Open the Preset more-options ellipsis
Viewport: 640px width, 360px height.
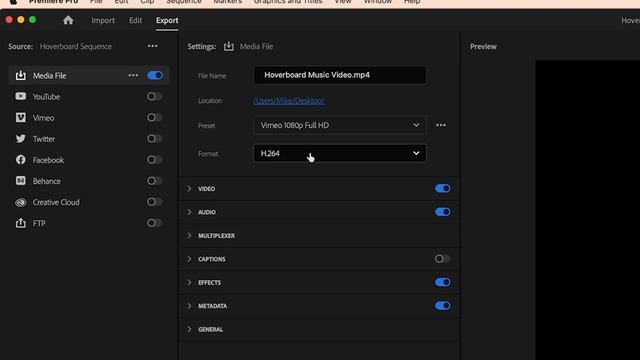pyautogui.click(x=441, y=125)
